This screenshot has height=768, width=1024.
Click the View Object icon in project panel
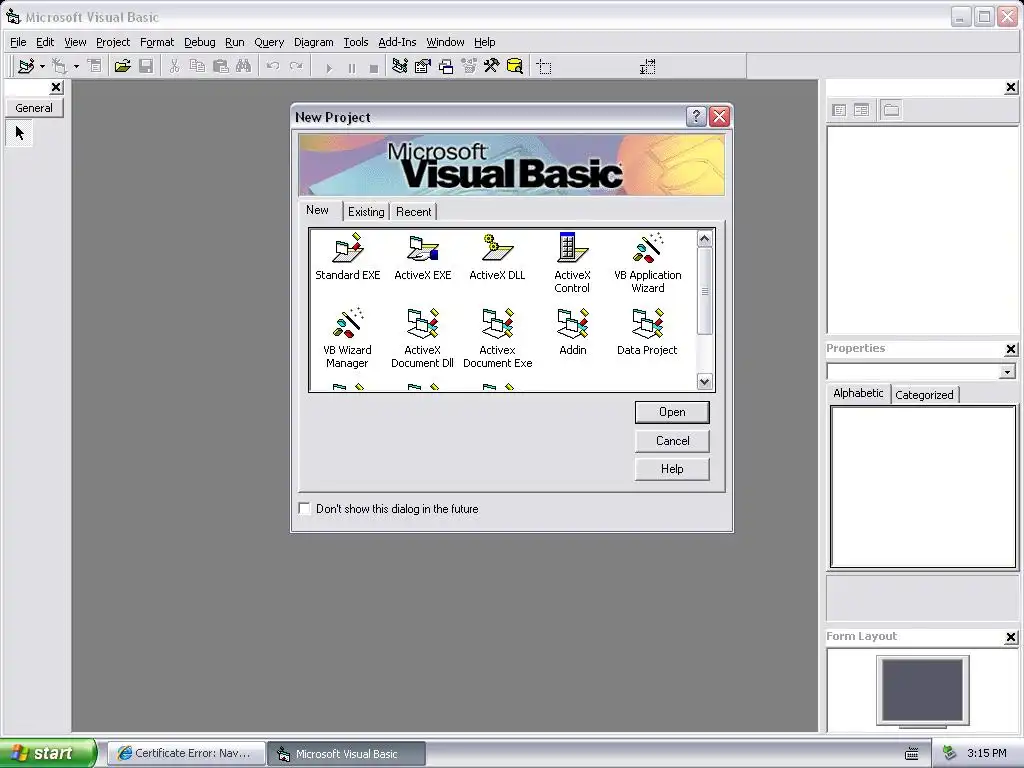pyautogui.click(x=862, y=110)
